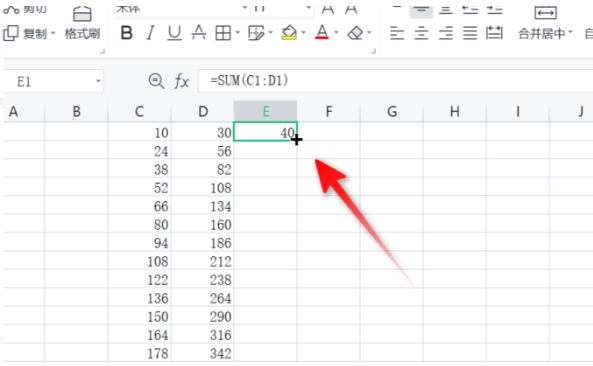This screenshot has height=366, width=593.
Task: Click the fx insert function icon
Action: [182, 81]
